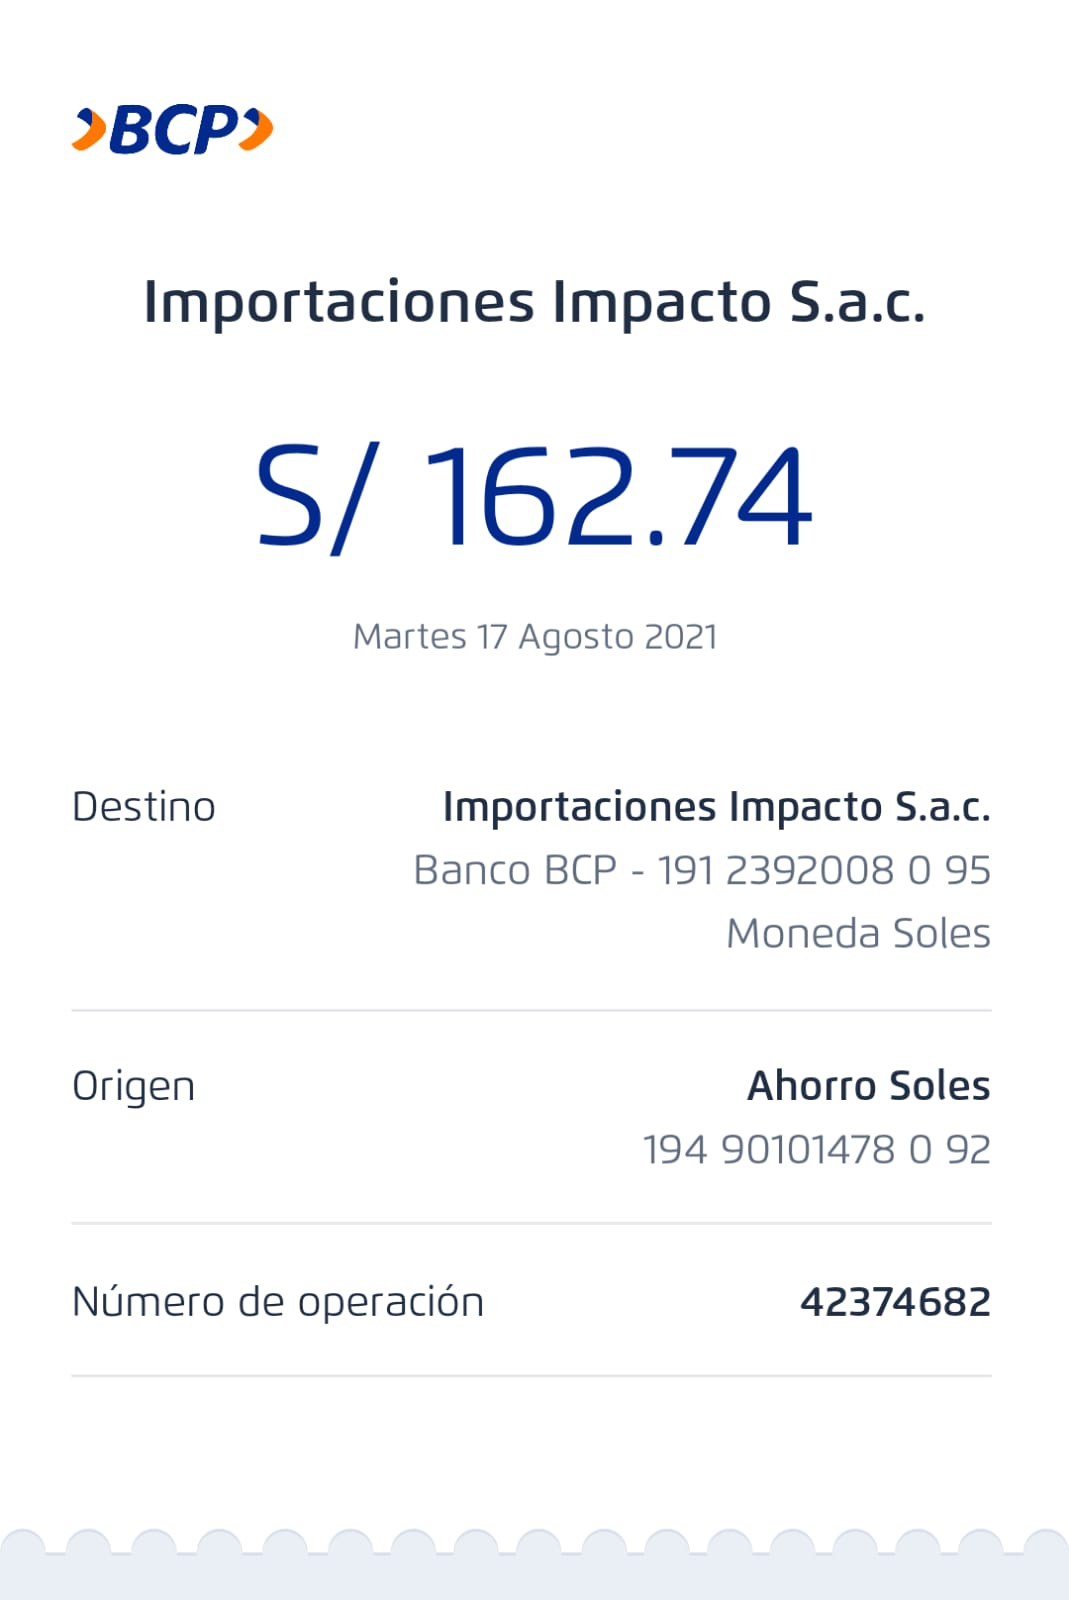Select the date Martes 17 Agosto 2021

pyautogui.click(x=535, y=636)
